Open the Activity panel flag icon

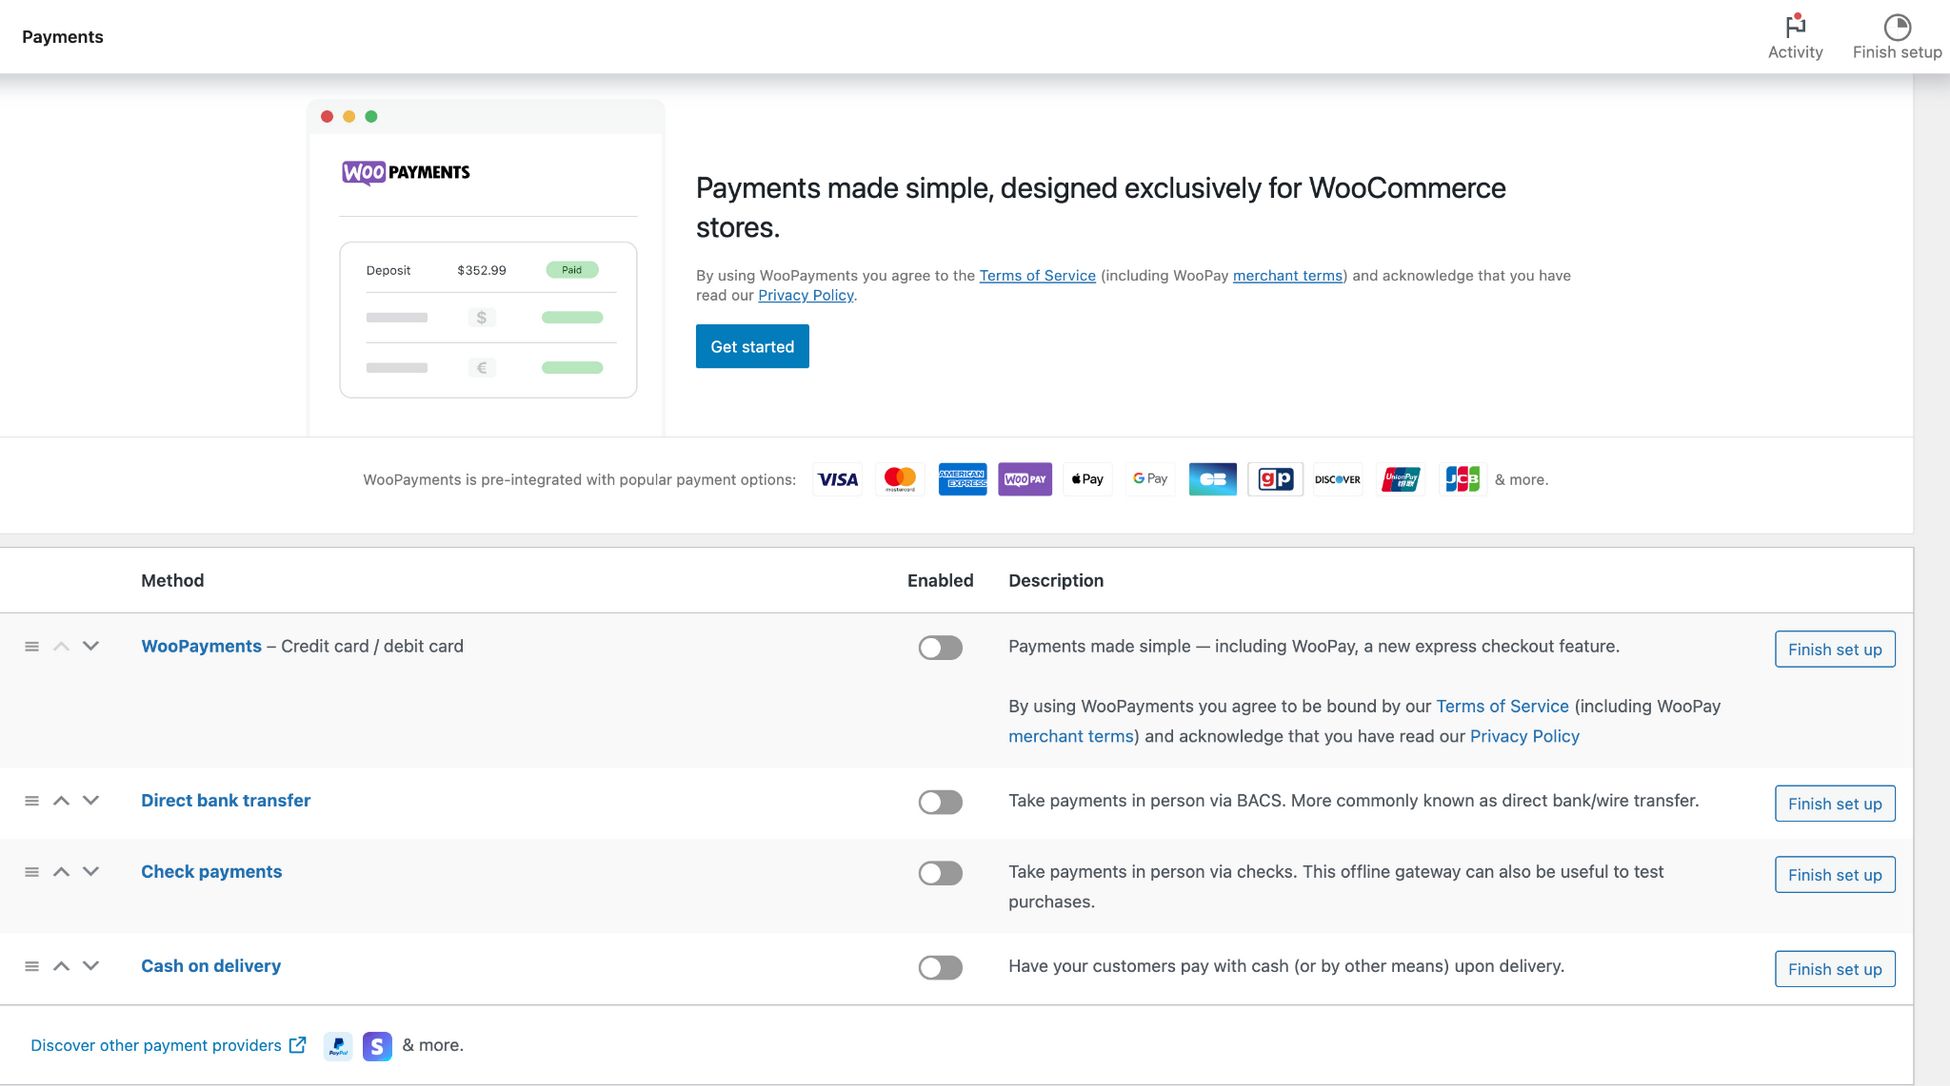[1795, 25]
